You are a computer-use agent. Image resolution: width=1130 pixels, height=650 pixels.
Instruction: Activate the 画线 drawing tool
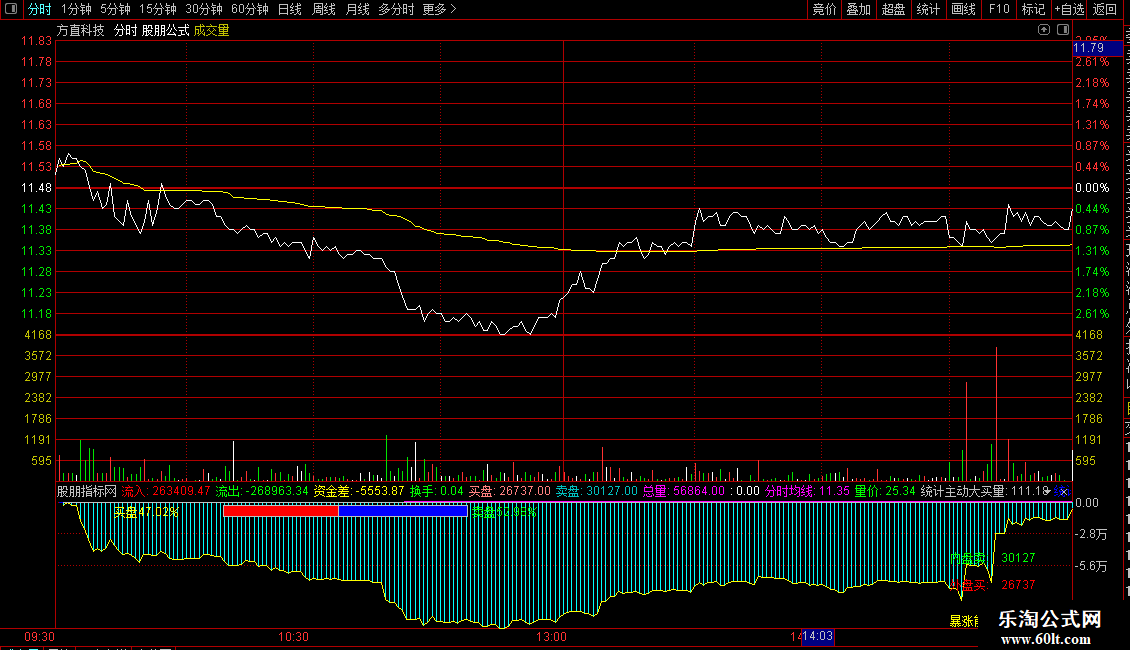(963, 9)
